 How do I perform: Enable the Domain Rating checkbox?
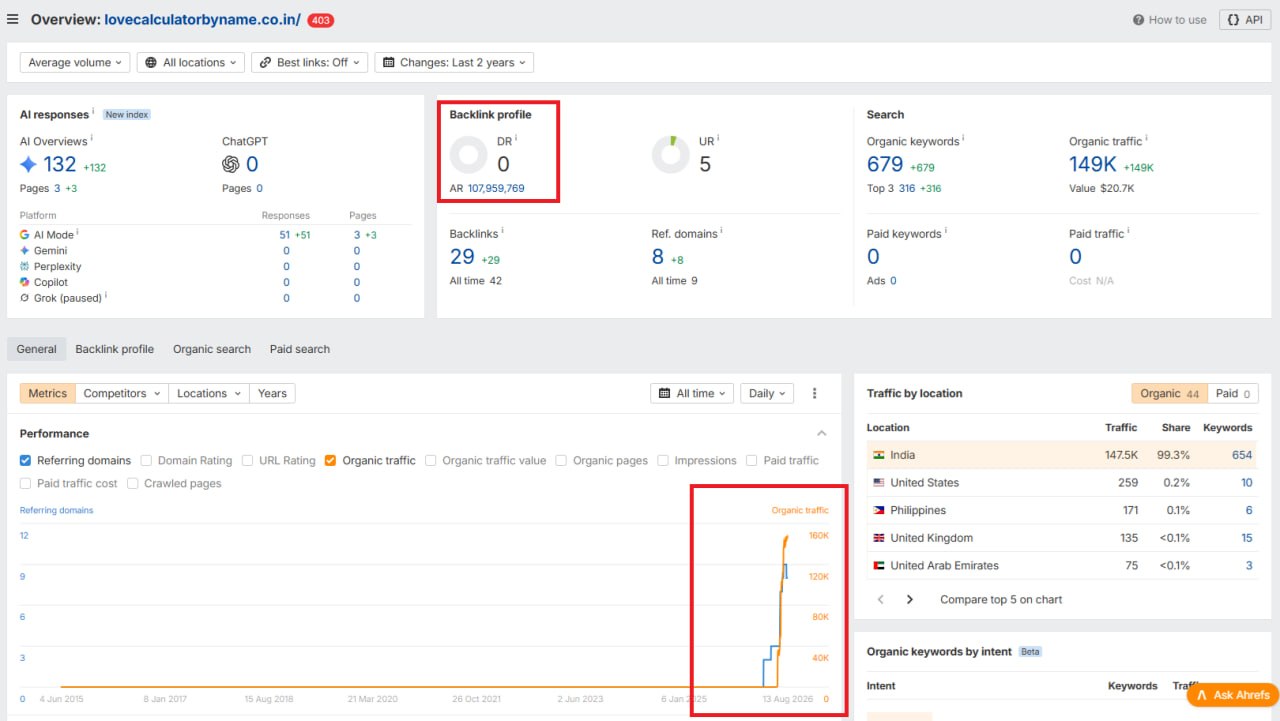click(147, 461)
